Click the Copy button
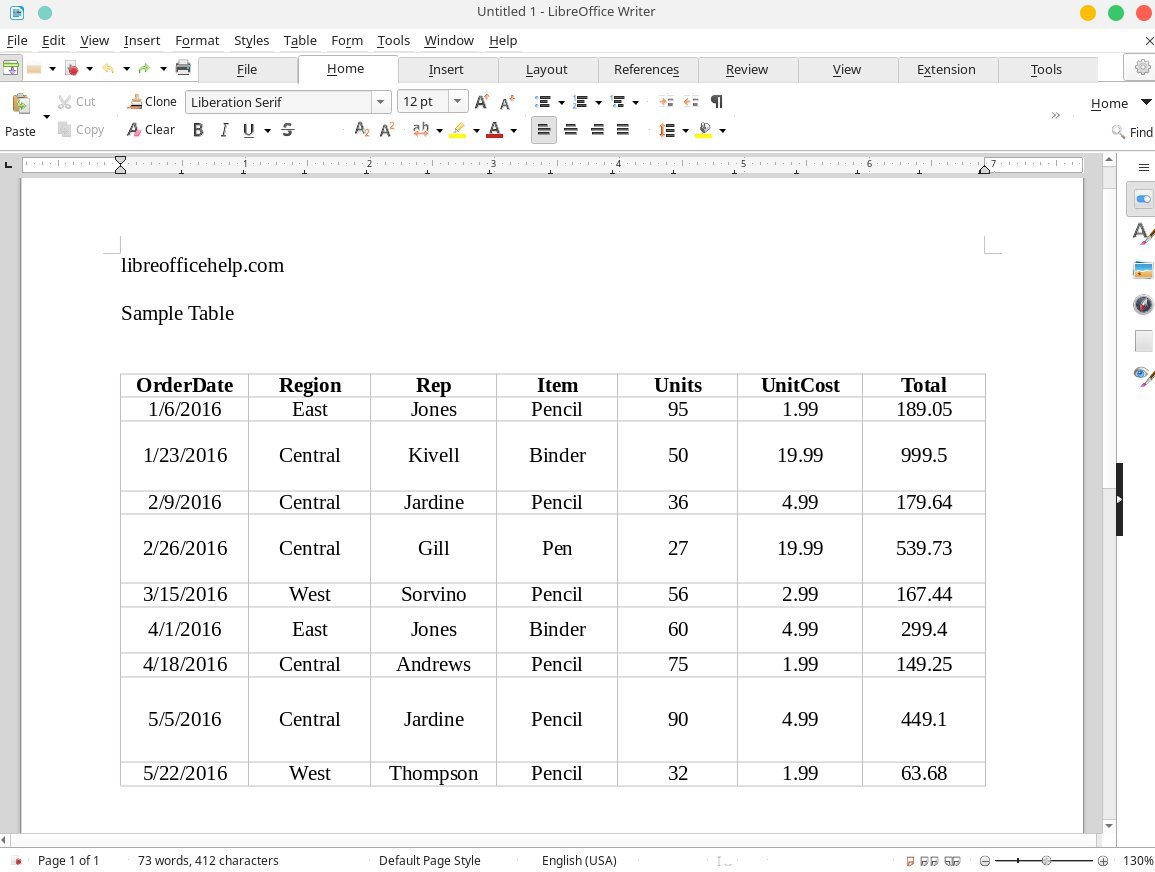 (x=81, y=130)
